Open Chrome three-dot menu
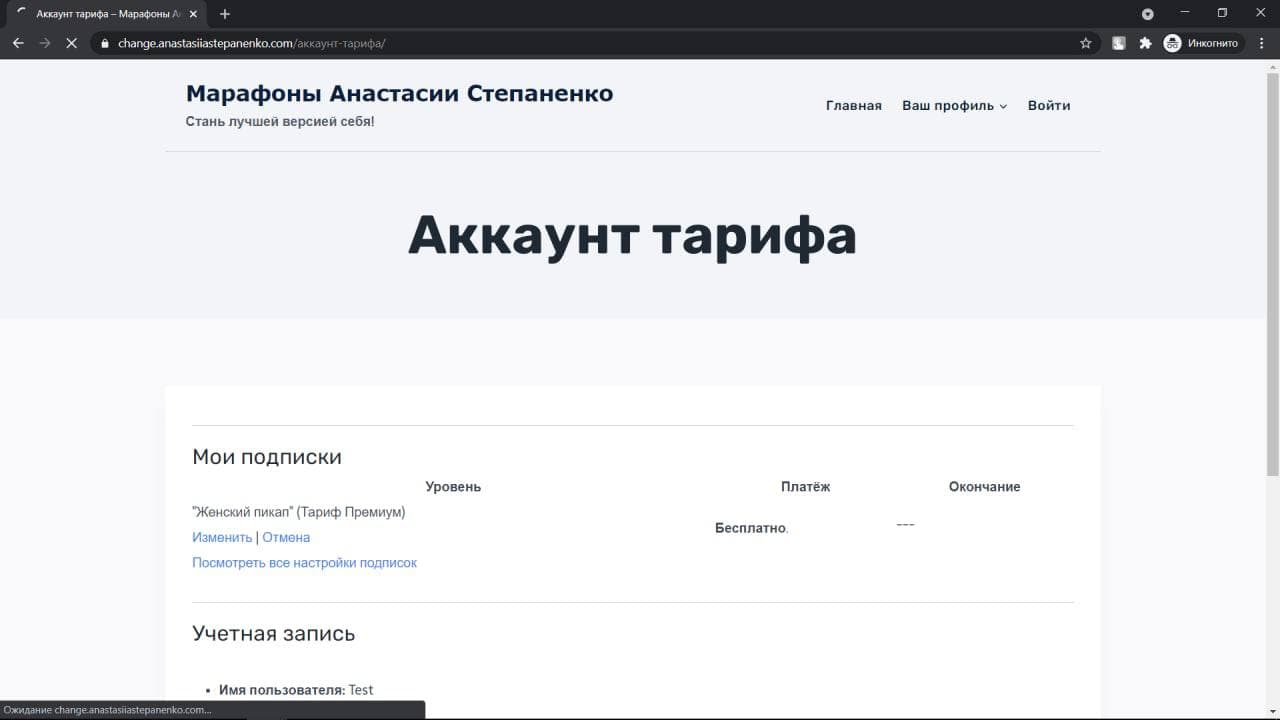This screenshot has width=1280, height=720. click(1261, 43)
